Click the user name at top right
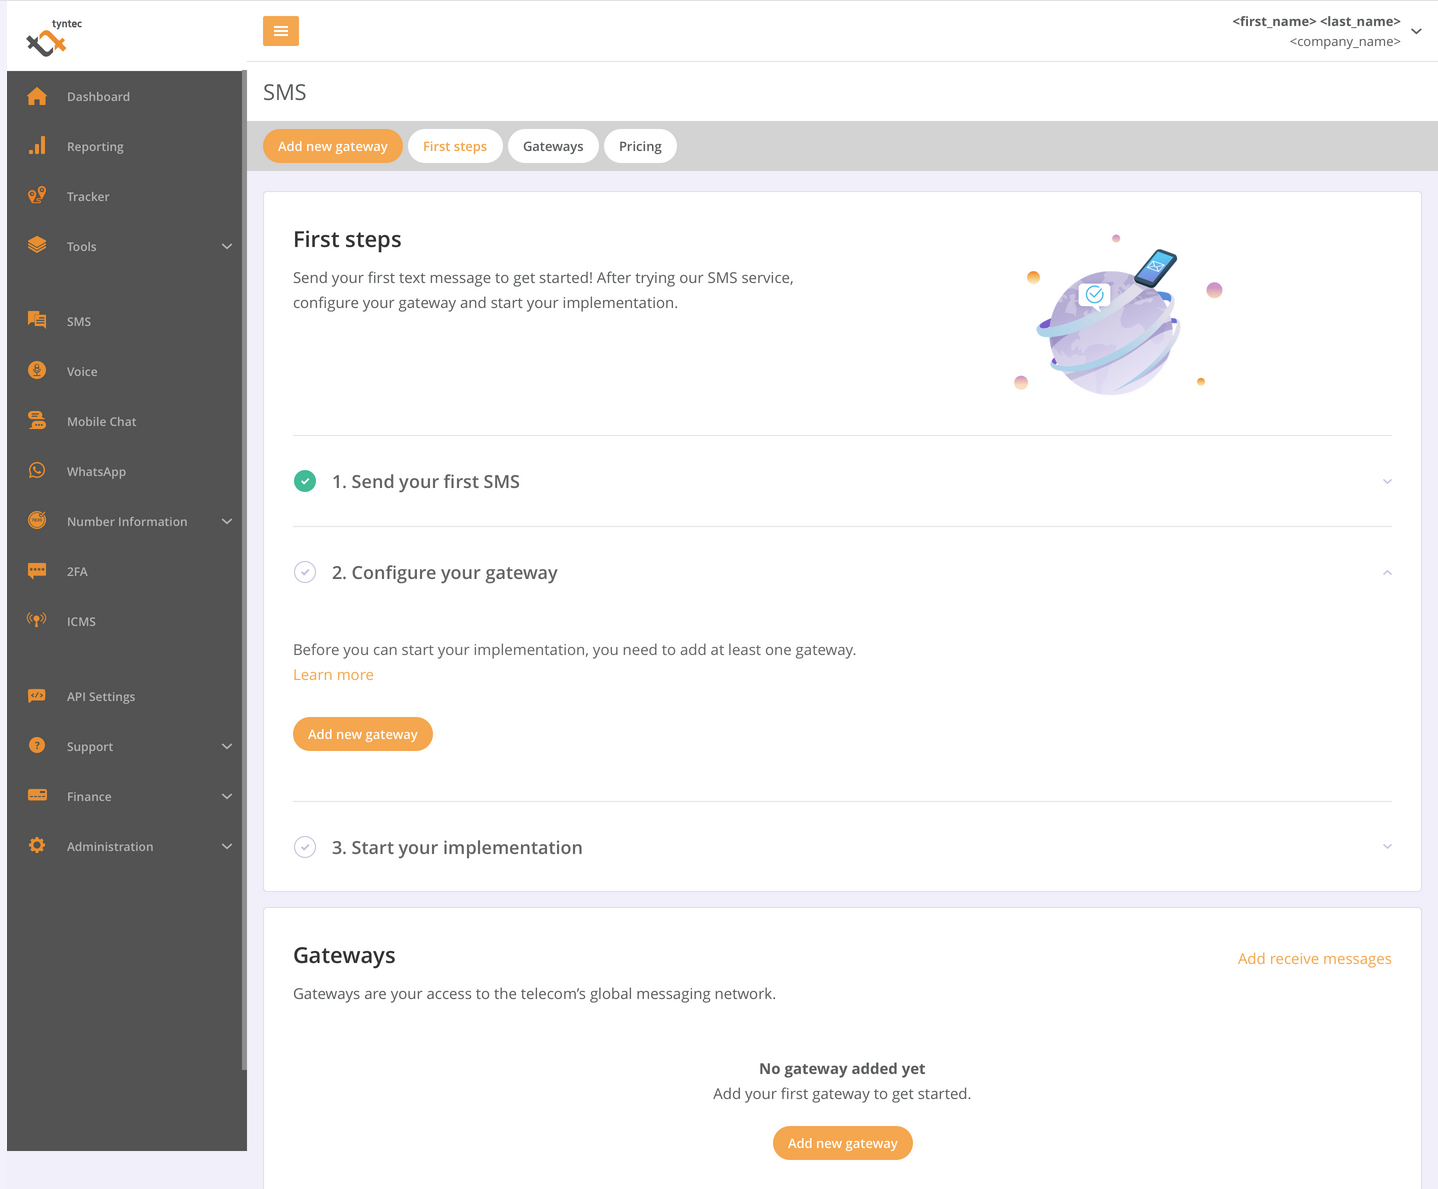This screenshot has height=1189, width=1438. tap(1316, 21)
